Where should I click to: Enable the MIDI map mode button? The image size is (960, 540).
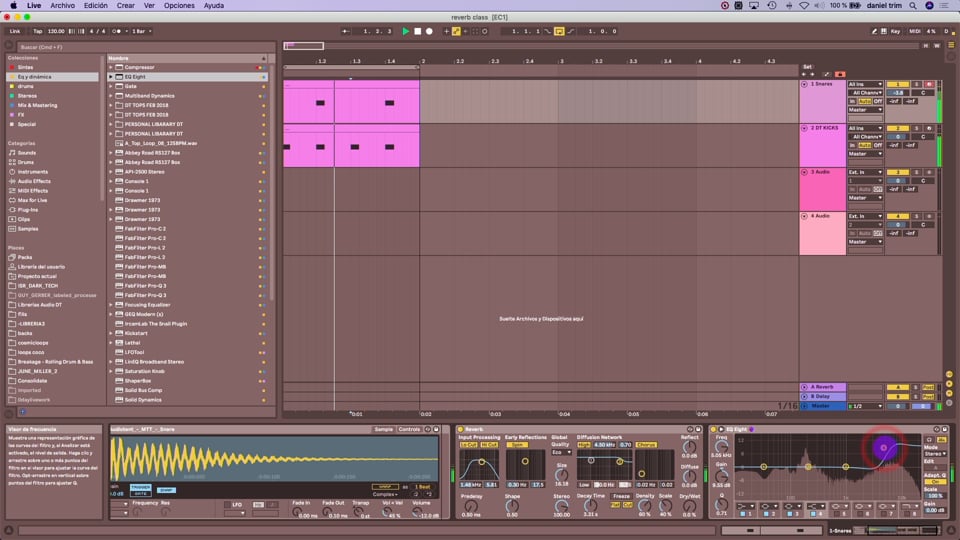click(x=915, y=31)
